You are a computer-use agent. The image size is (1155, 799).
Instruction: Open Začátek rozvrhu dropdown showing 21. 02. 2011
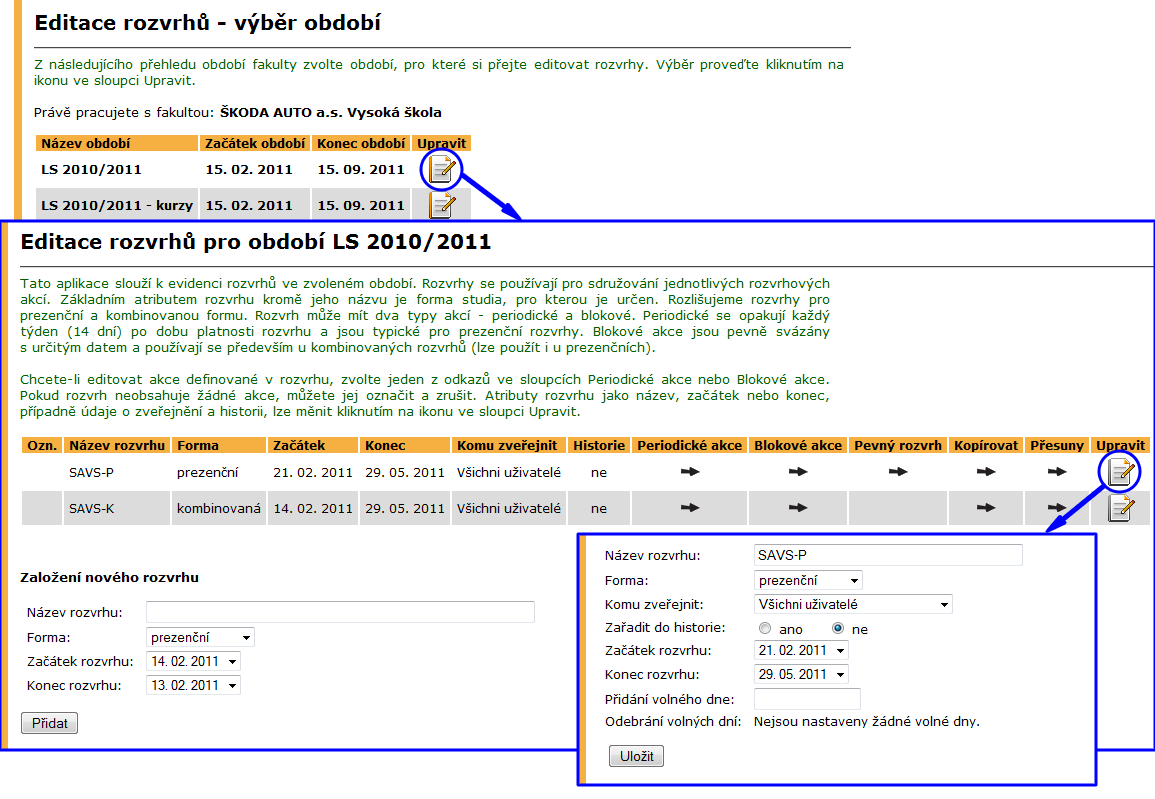click(801, 651)
